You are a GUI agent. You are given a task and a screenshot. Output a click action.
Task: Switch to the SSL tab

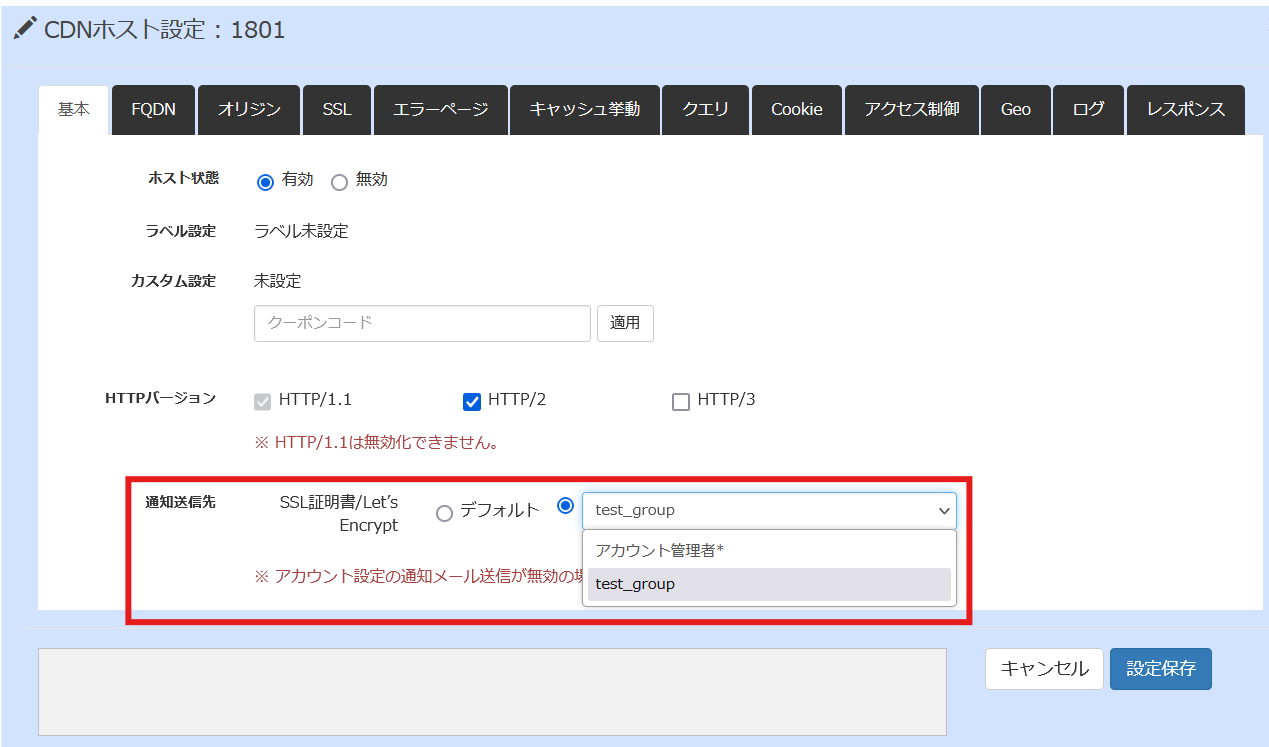tap(337, 110)
